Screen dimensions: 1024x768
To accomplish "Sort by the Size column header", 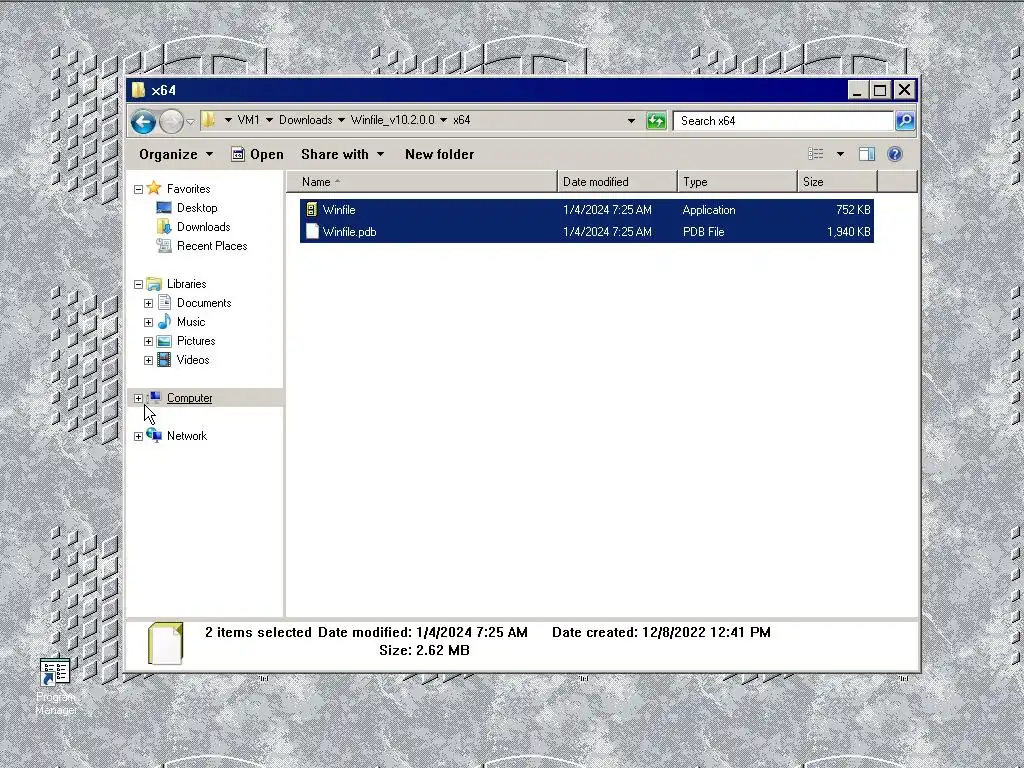I will [837, 182].
